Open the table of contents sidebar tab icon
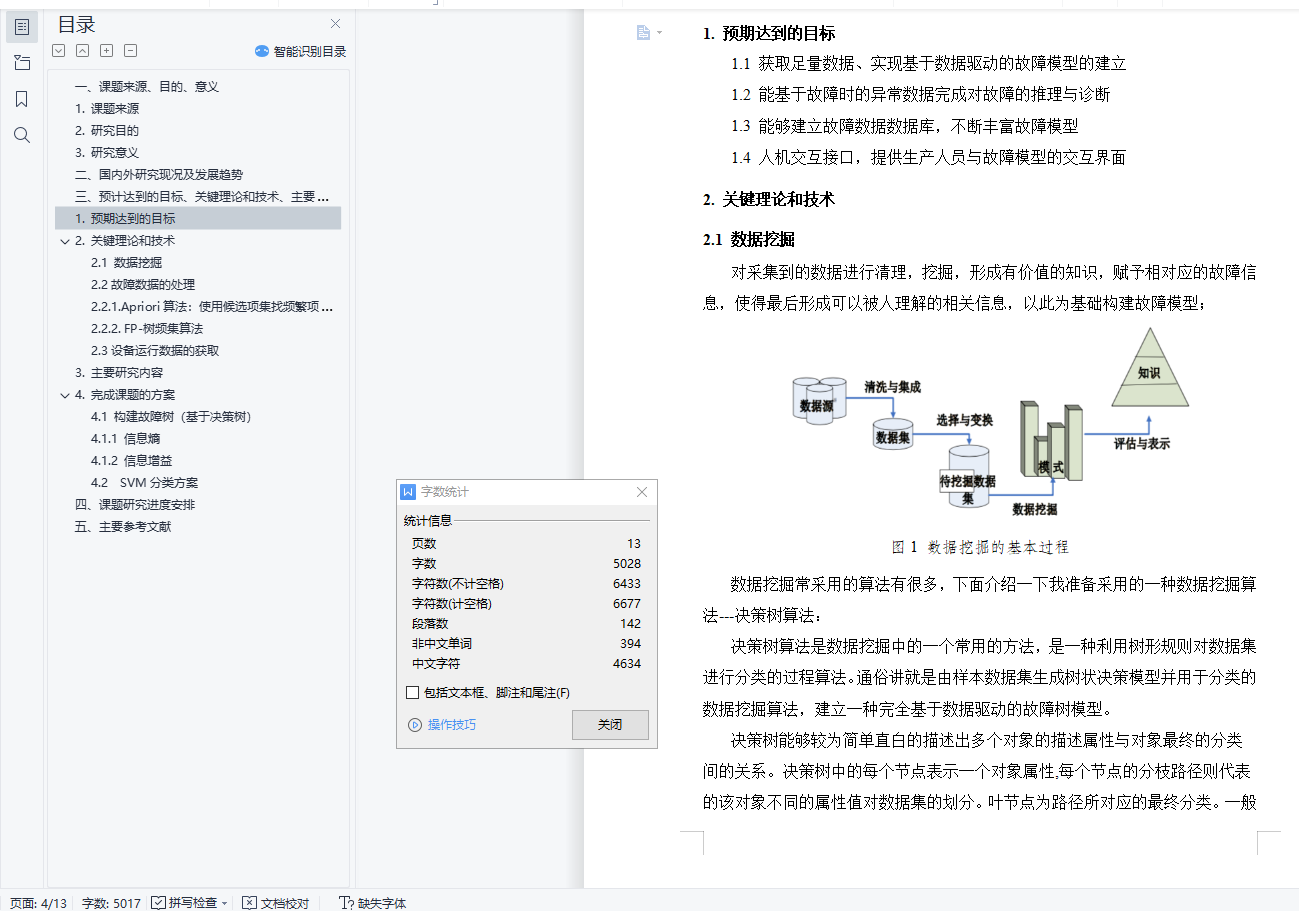The height and width of the screenshot is (911, 1299). [22, 27]
